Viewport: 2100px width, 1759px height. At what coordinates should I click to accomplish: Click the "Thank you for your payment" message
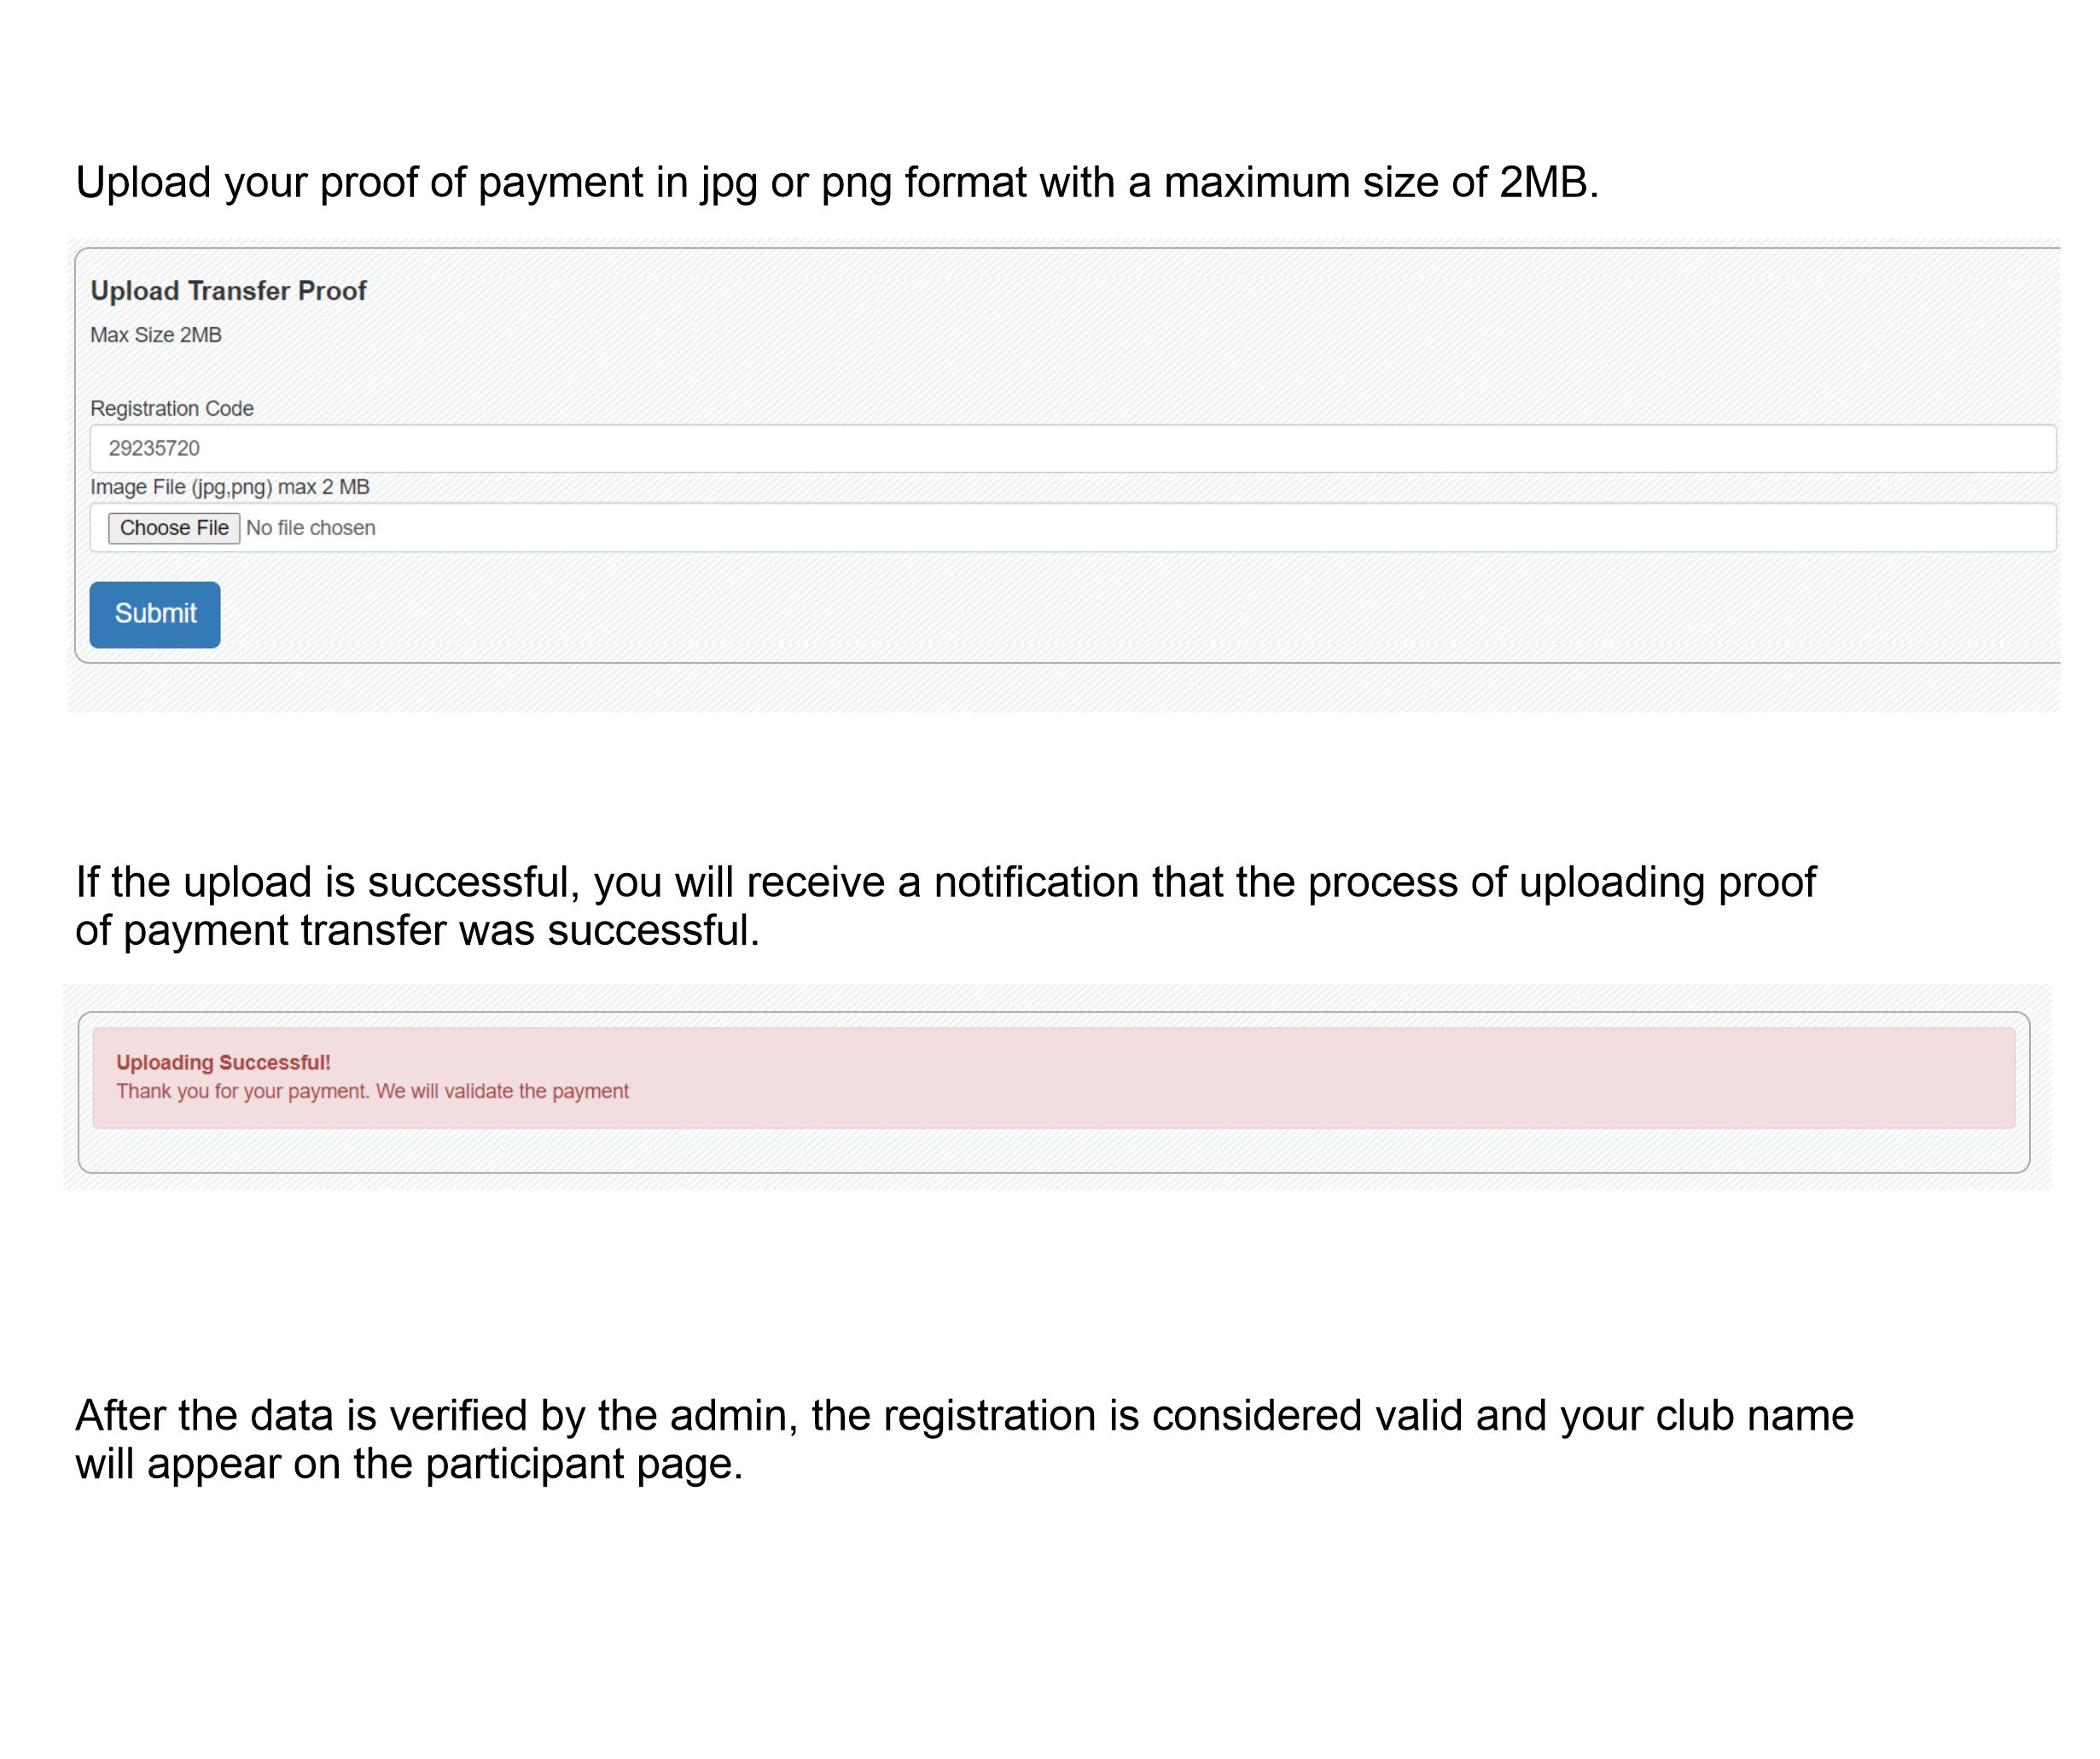[372, 1091]
